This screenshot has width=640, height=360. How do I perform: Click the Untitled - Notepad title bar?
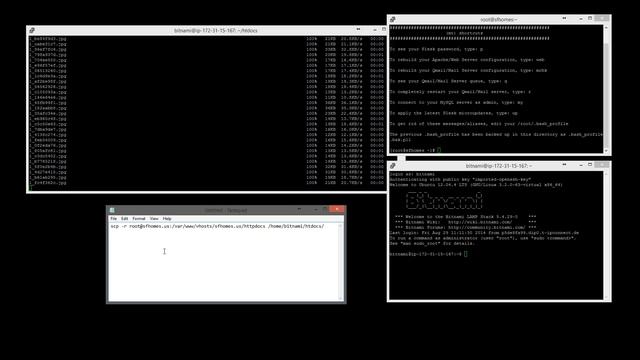226,210
